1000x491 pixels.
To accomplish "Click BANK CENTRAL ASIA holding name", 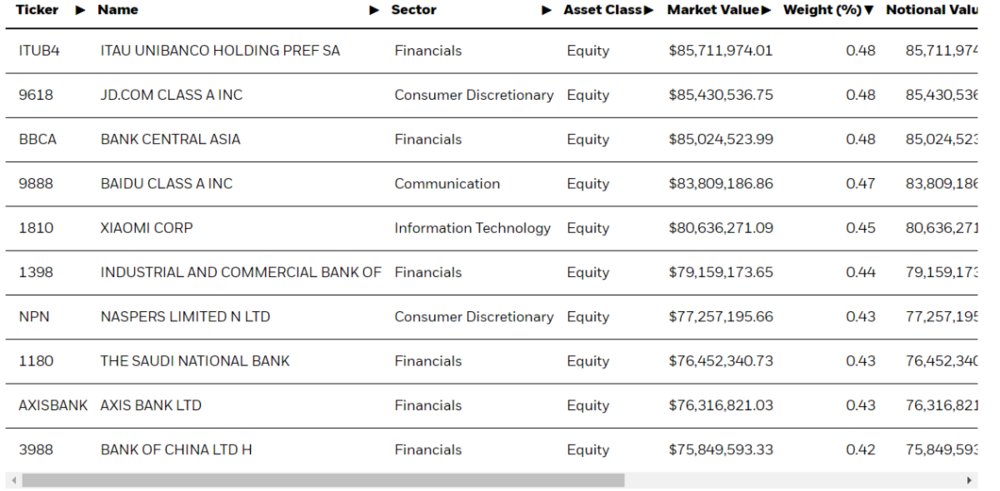I will point(170,140).
